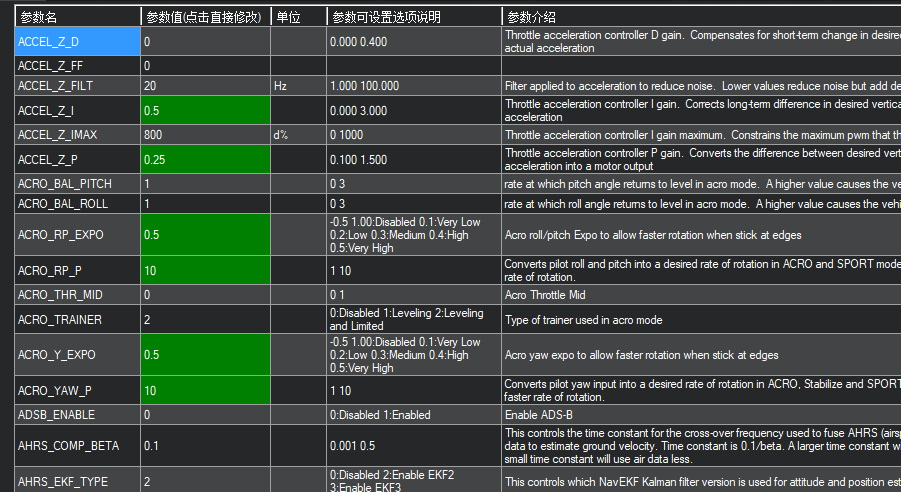The image size is (901, 492).
Task: Change the ADSB_ENABLE value cell
Action: [x=205, y=414]
